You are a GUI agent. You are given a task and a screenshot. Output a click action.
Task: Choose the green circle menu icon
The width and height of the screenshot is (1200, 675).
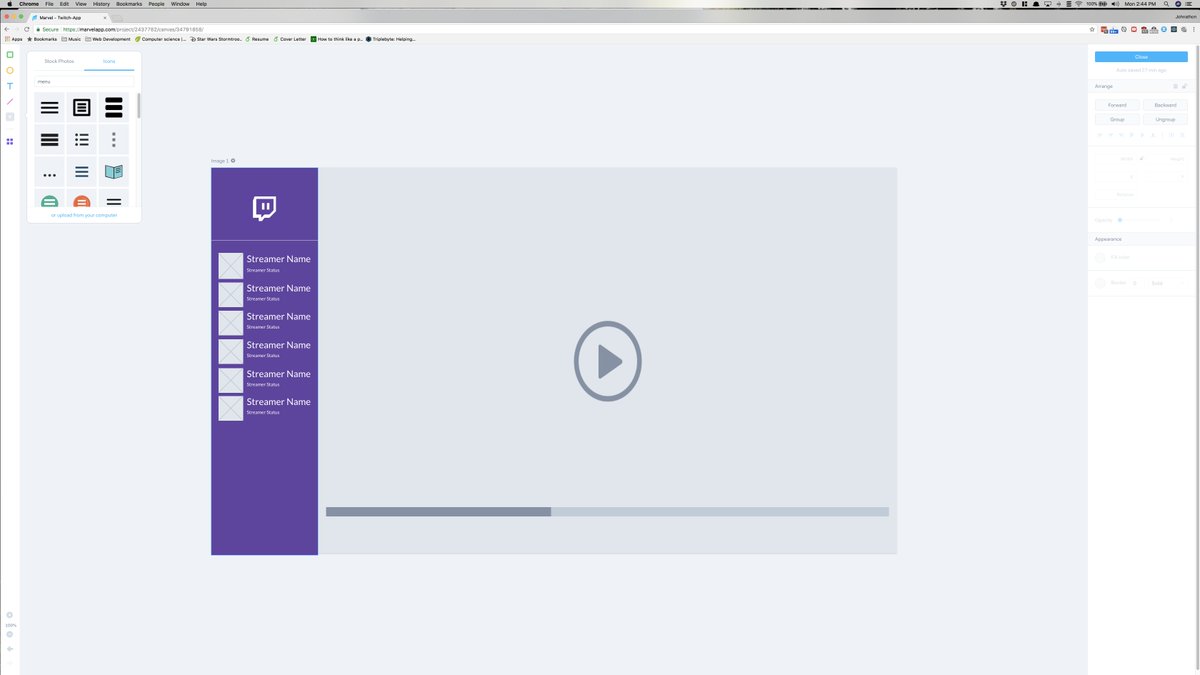[x=49, y=198]
